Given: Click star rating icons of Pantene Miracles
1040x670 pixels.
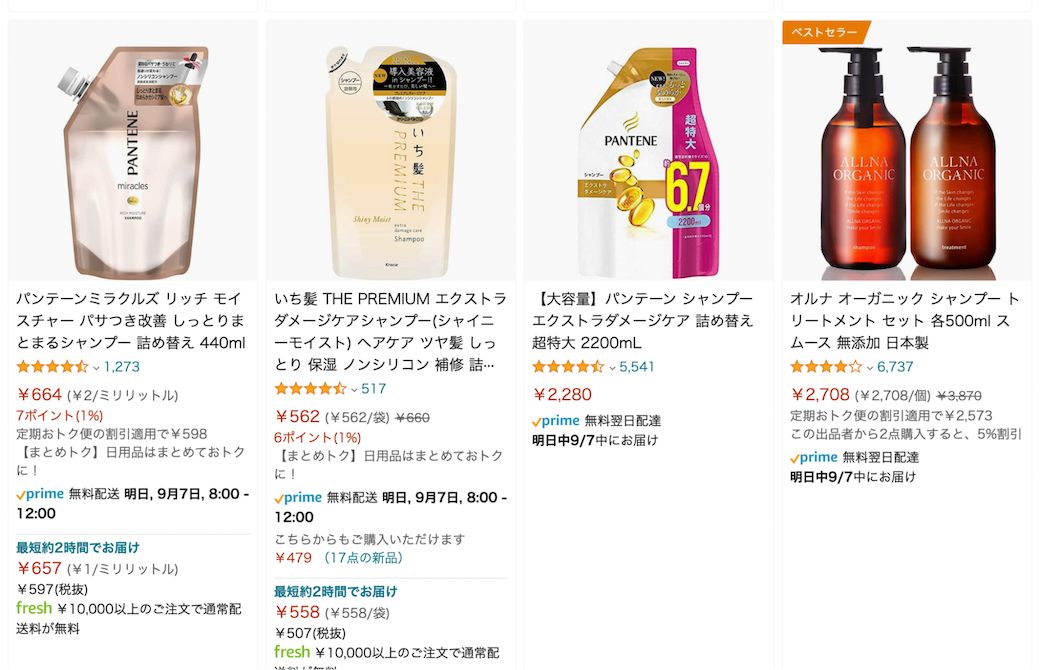Looking at the screenshot, I should pos(52,367).
